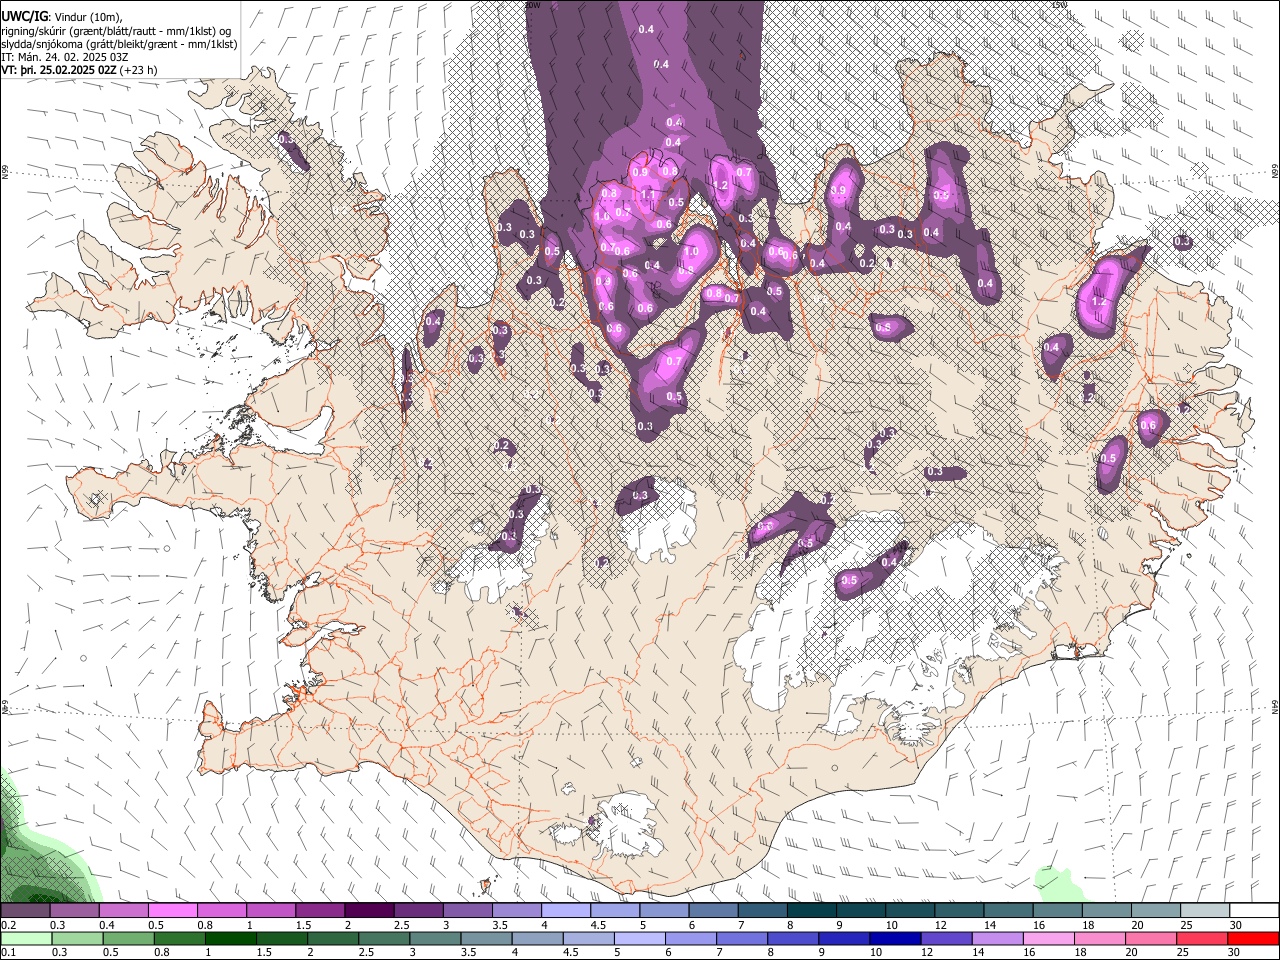Image resolution: width=1280 pixels, height=960 pixels.
Task: Select the darkest purple 2–2.5 snow legend swatch
Action: click(368, 910)
